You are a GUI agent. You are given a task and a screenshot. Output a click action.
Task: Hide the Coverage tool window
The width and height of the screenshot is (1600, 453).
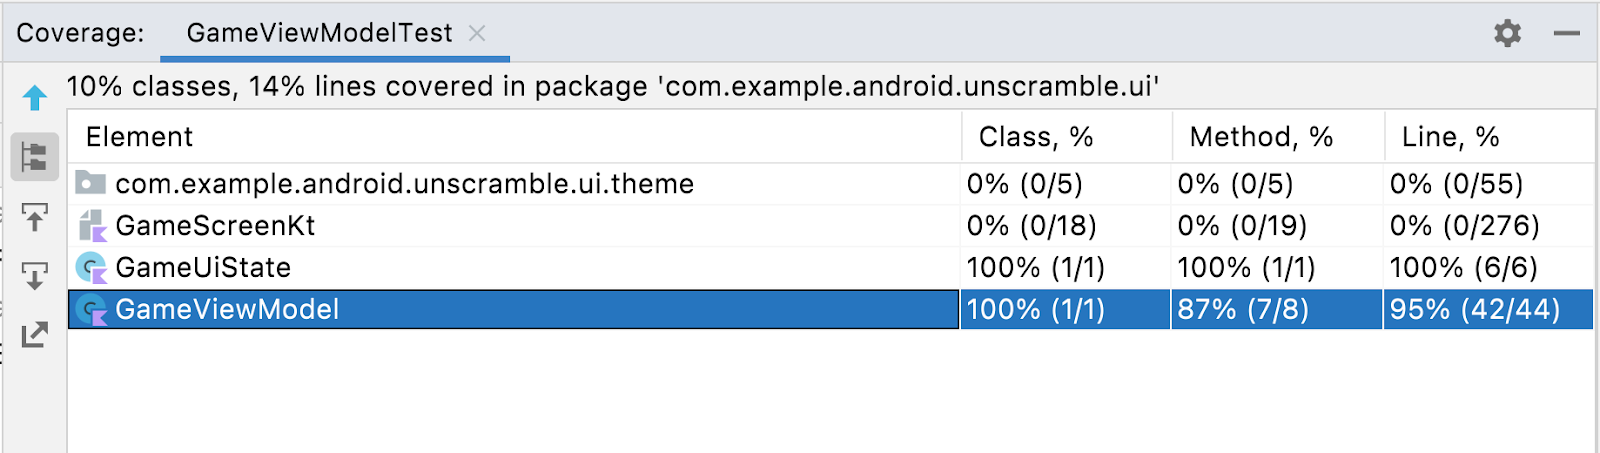pos(1566,33)
